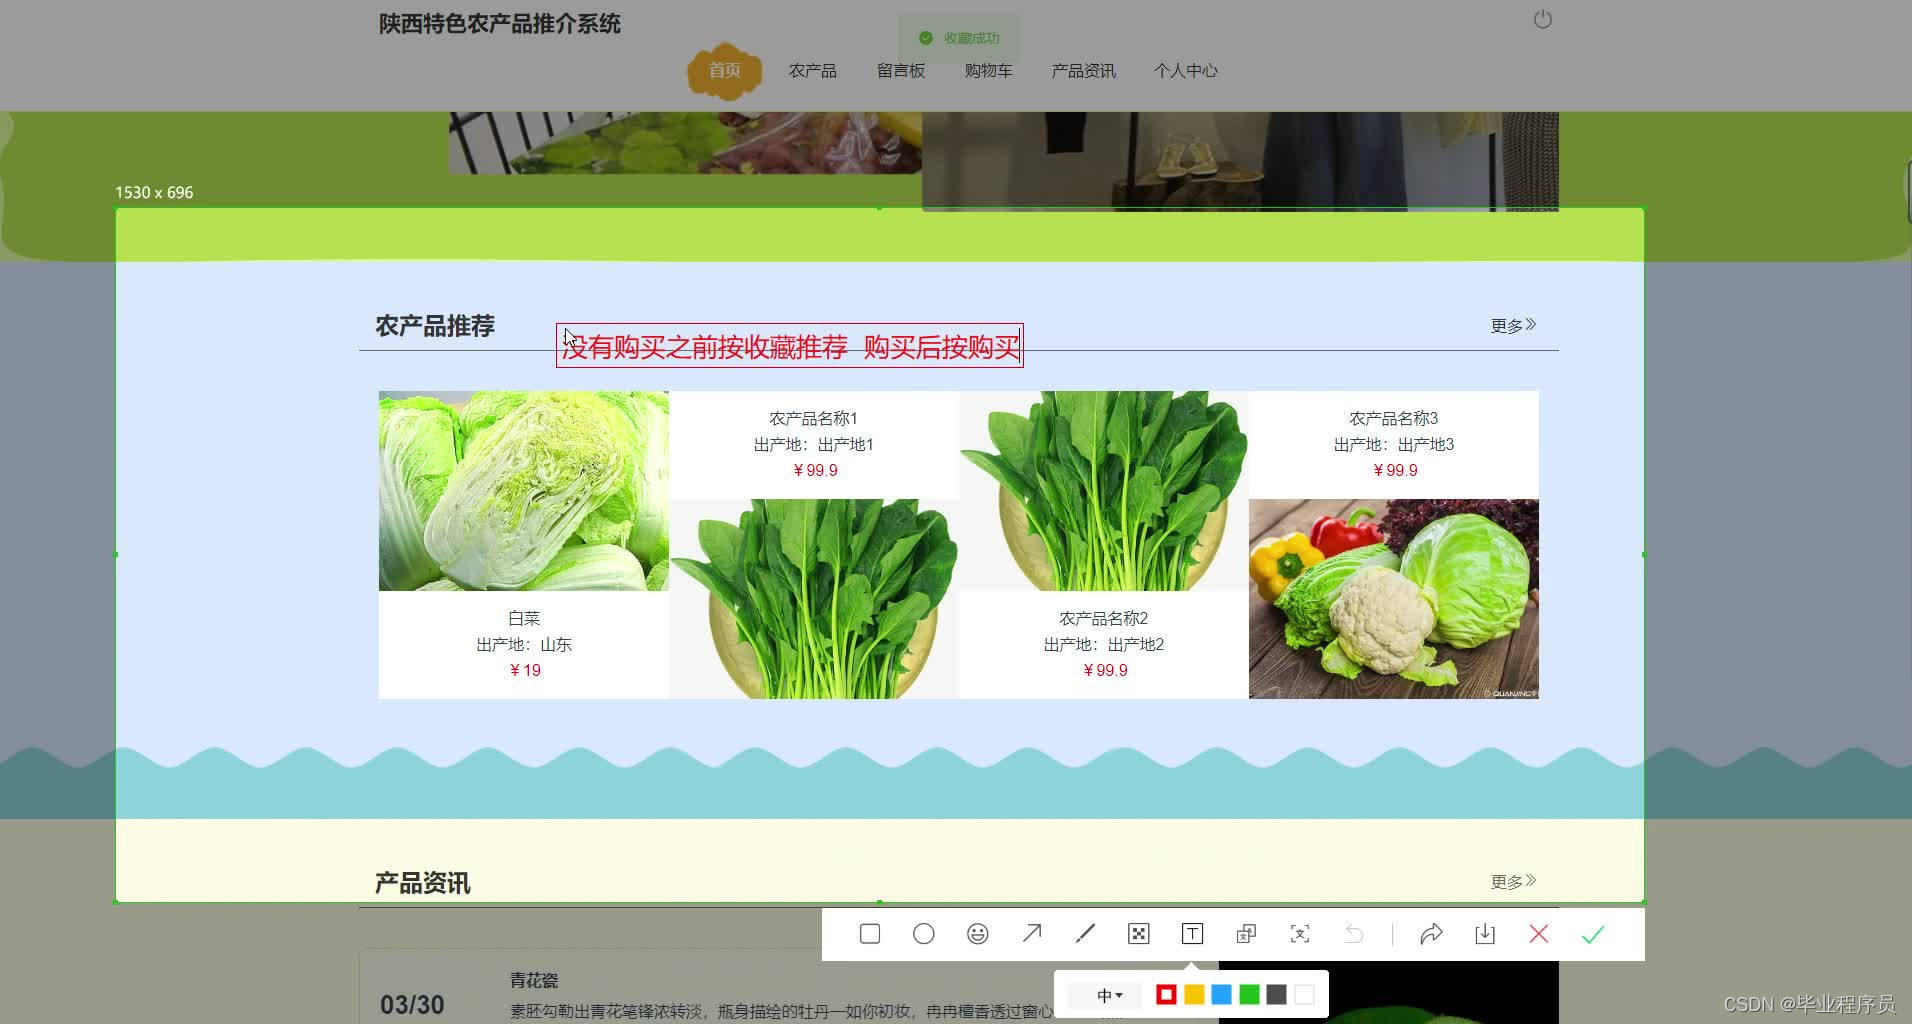
Task: Click the undo annotation icon
Action: click(x=1354, y=933)
